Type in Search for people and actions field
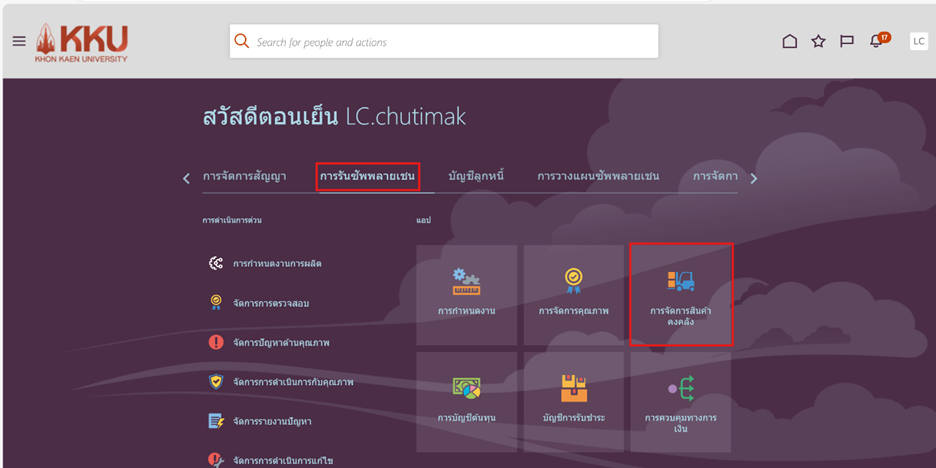The image size is (936, 468). pyautogui.click(x=450, y=42)
